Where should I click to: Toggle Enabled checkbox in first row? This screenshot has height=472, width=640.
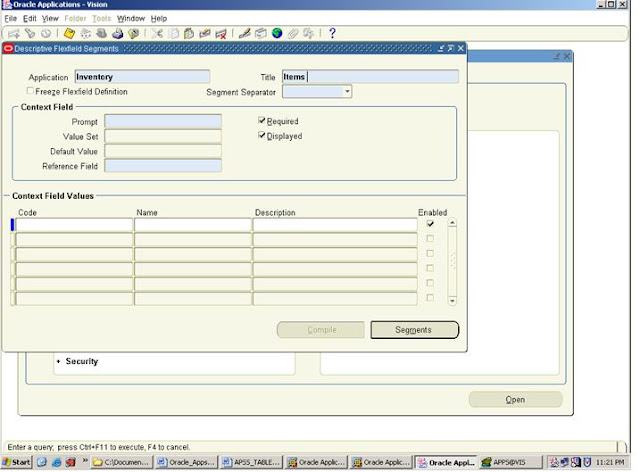coord(430,224)
